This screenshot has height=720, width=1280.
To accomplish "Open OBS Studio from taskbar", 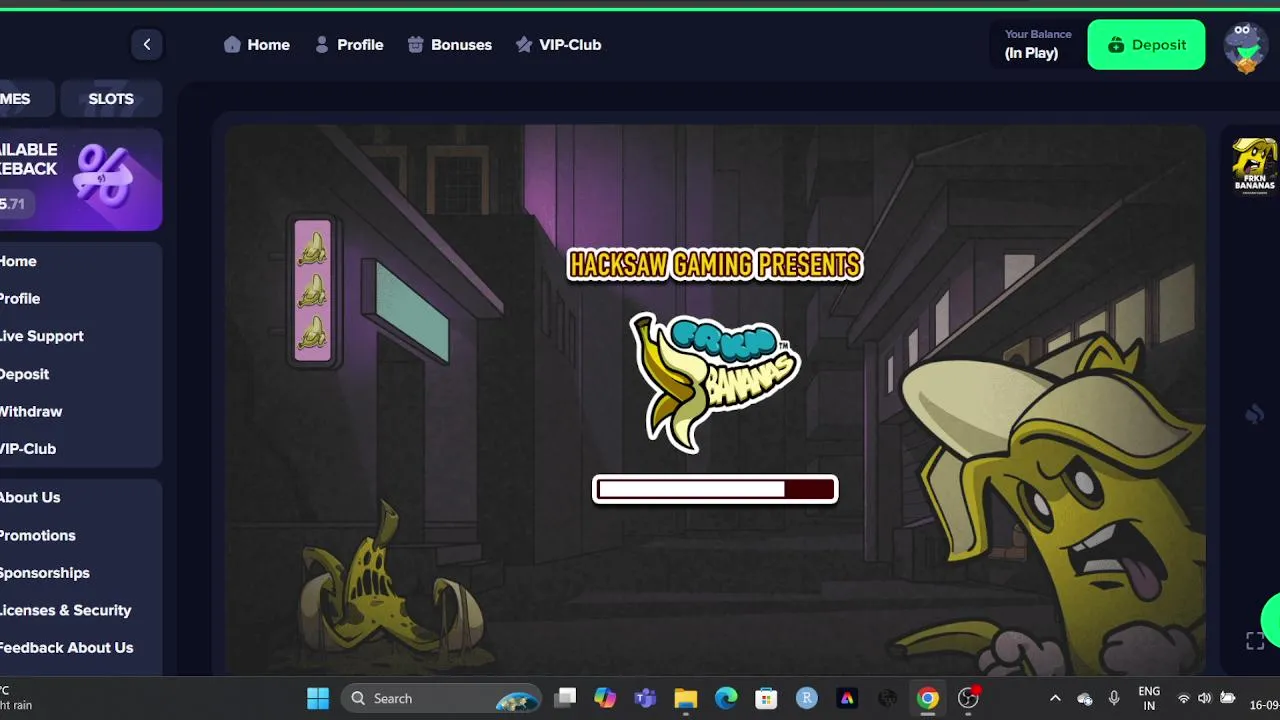I will (x=968, y=698).
